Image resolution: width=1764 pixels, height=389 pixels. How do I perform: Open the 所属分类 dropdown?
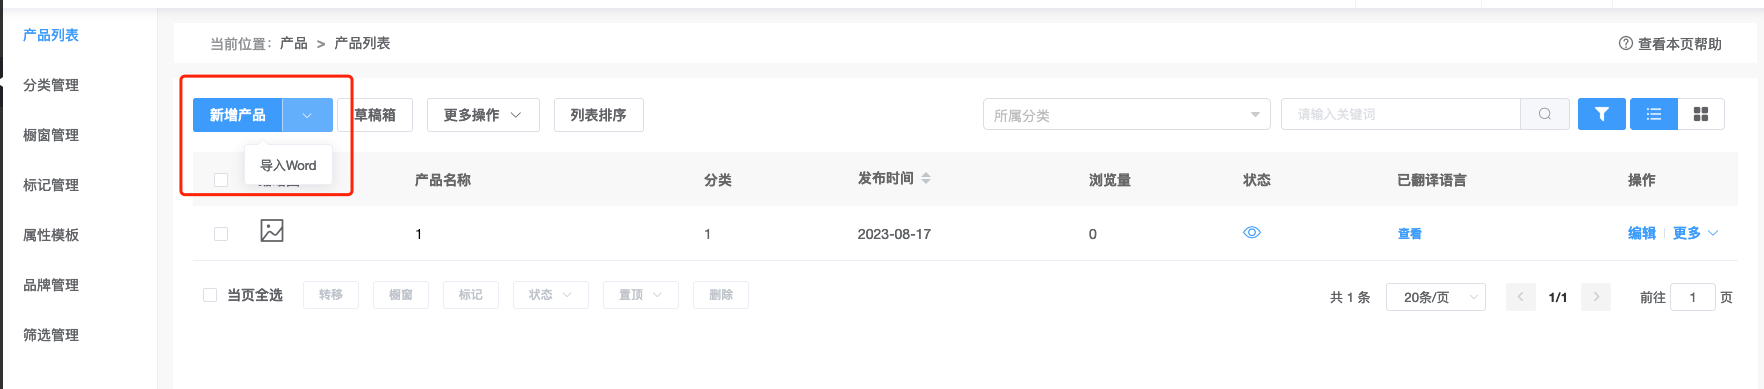1126,115
